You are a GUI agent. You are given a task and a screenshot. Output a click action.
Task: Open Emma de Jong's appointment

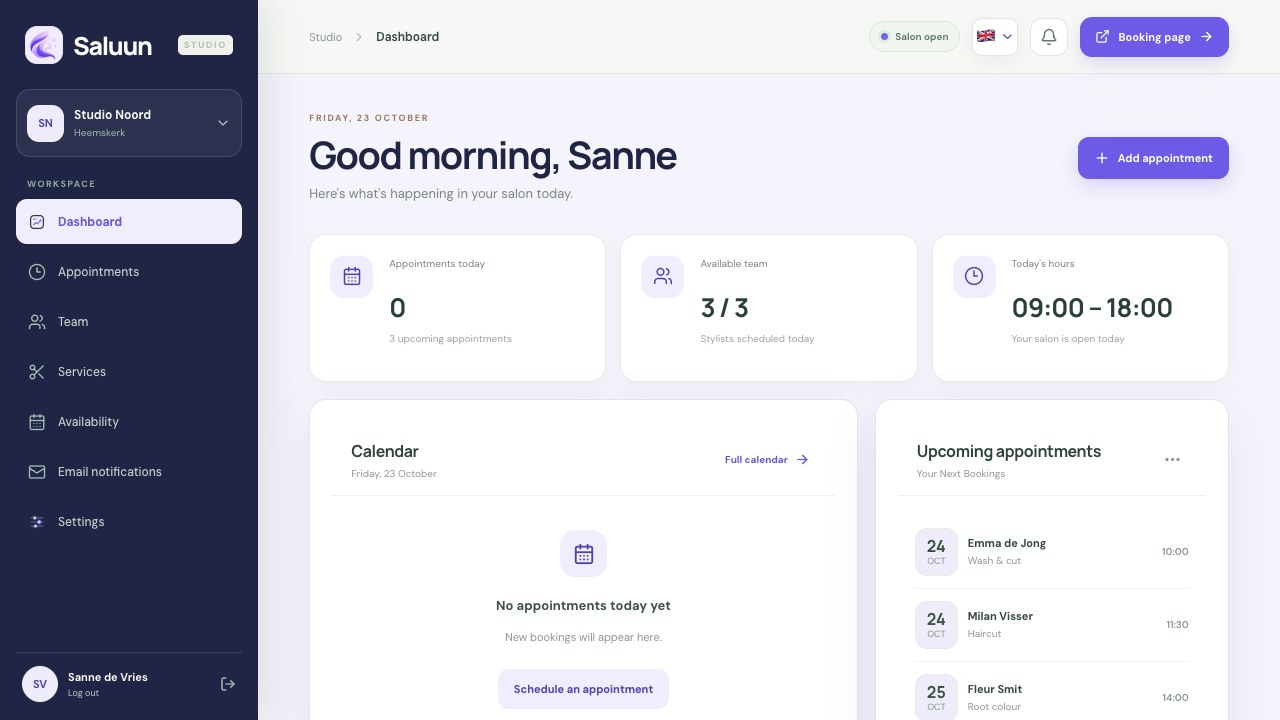pos(1052,552)
